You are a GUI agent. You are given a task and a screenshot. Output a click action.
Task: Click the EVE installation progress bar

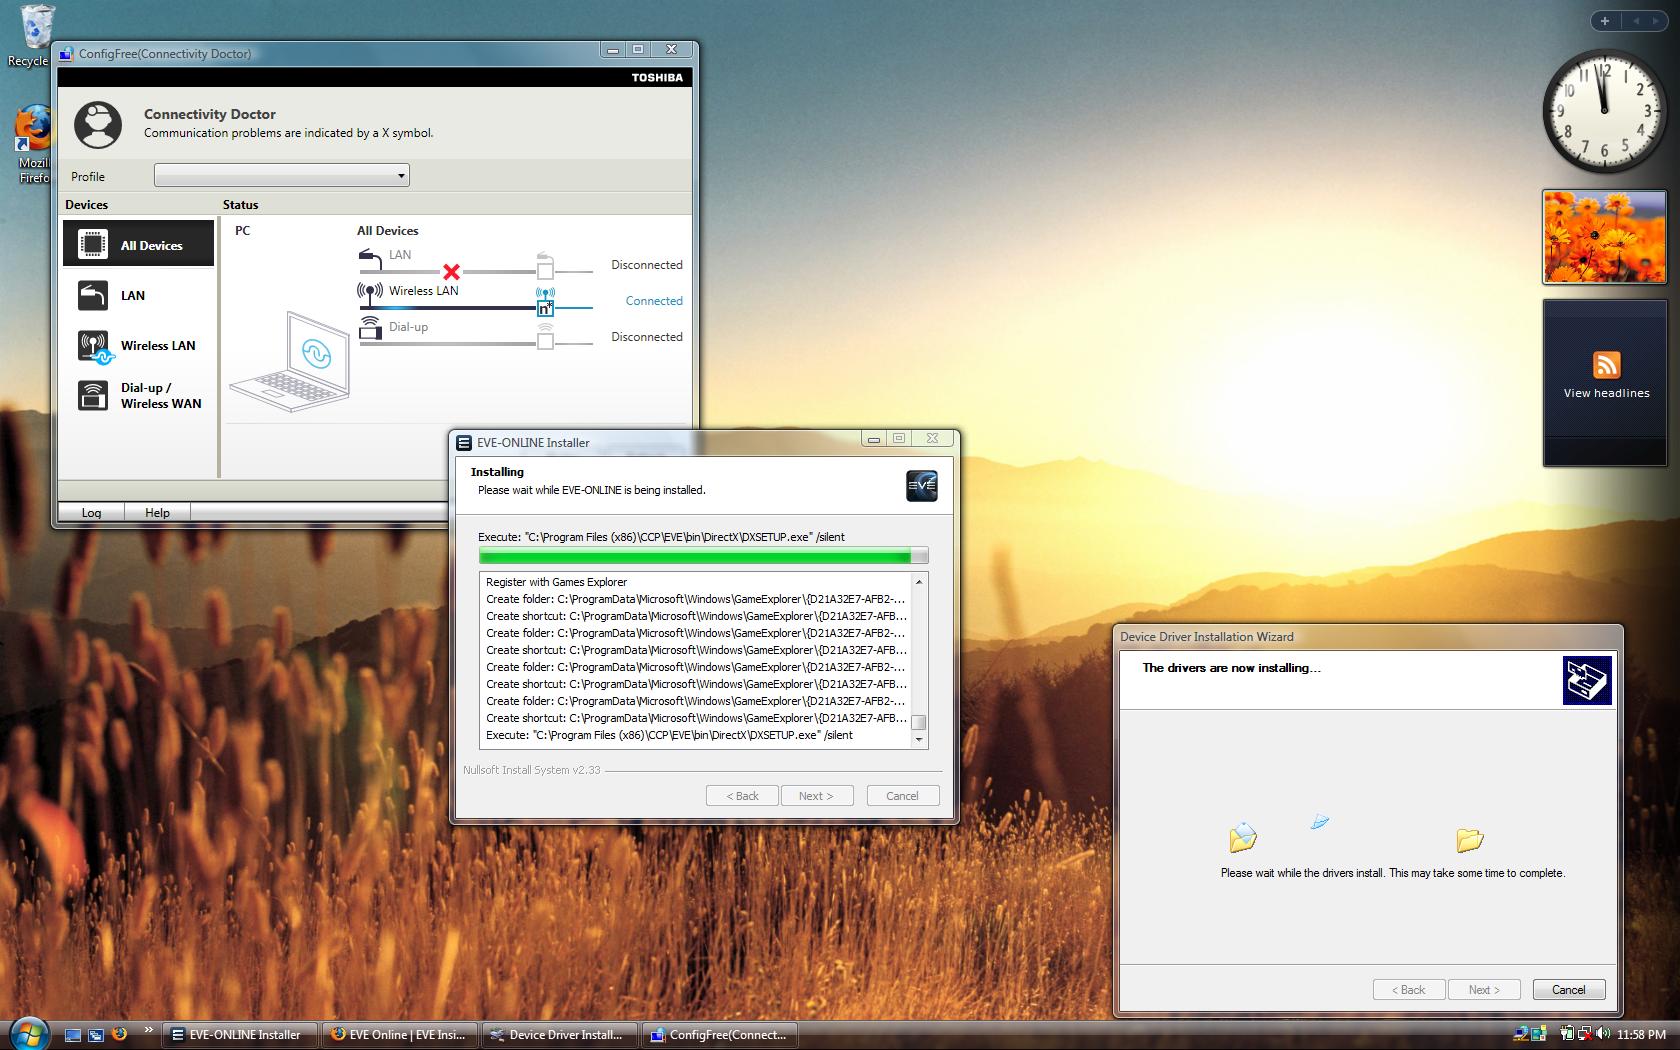click(x=703, y=555)
